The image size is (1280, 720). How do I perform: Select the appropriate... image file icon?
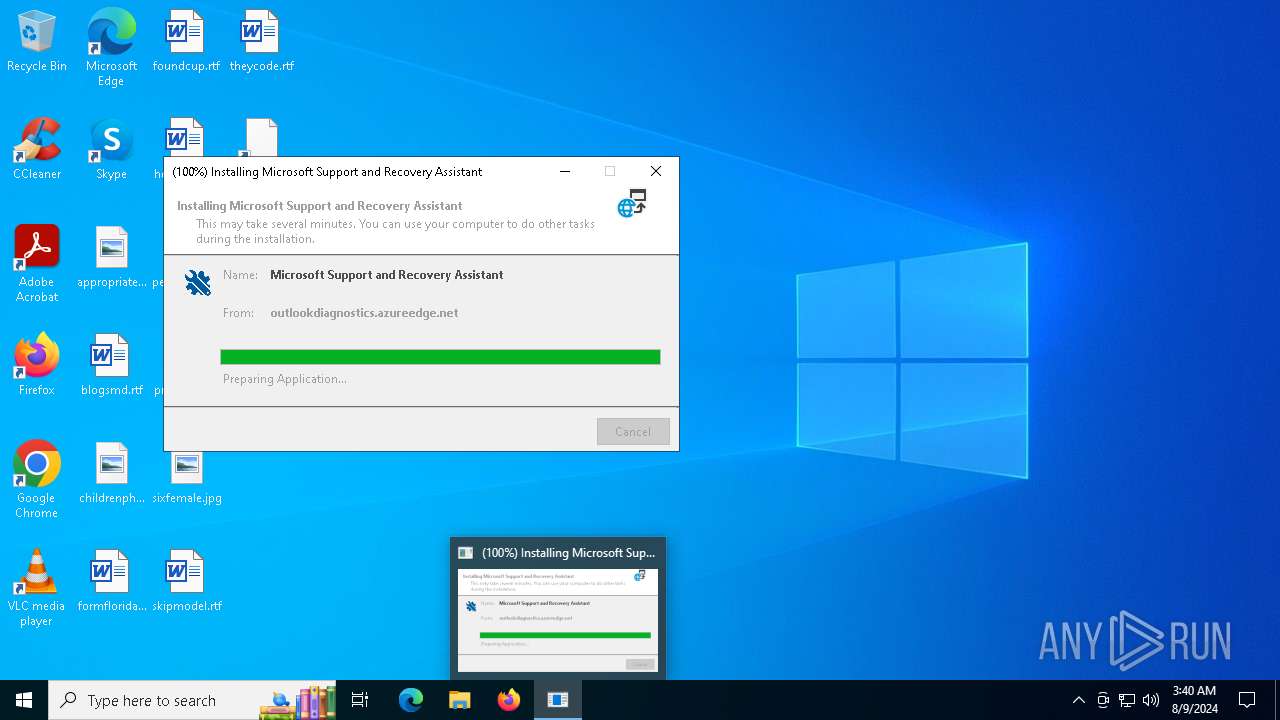[x=112, y=258]
